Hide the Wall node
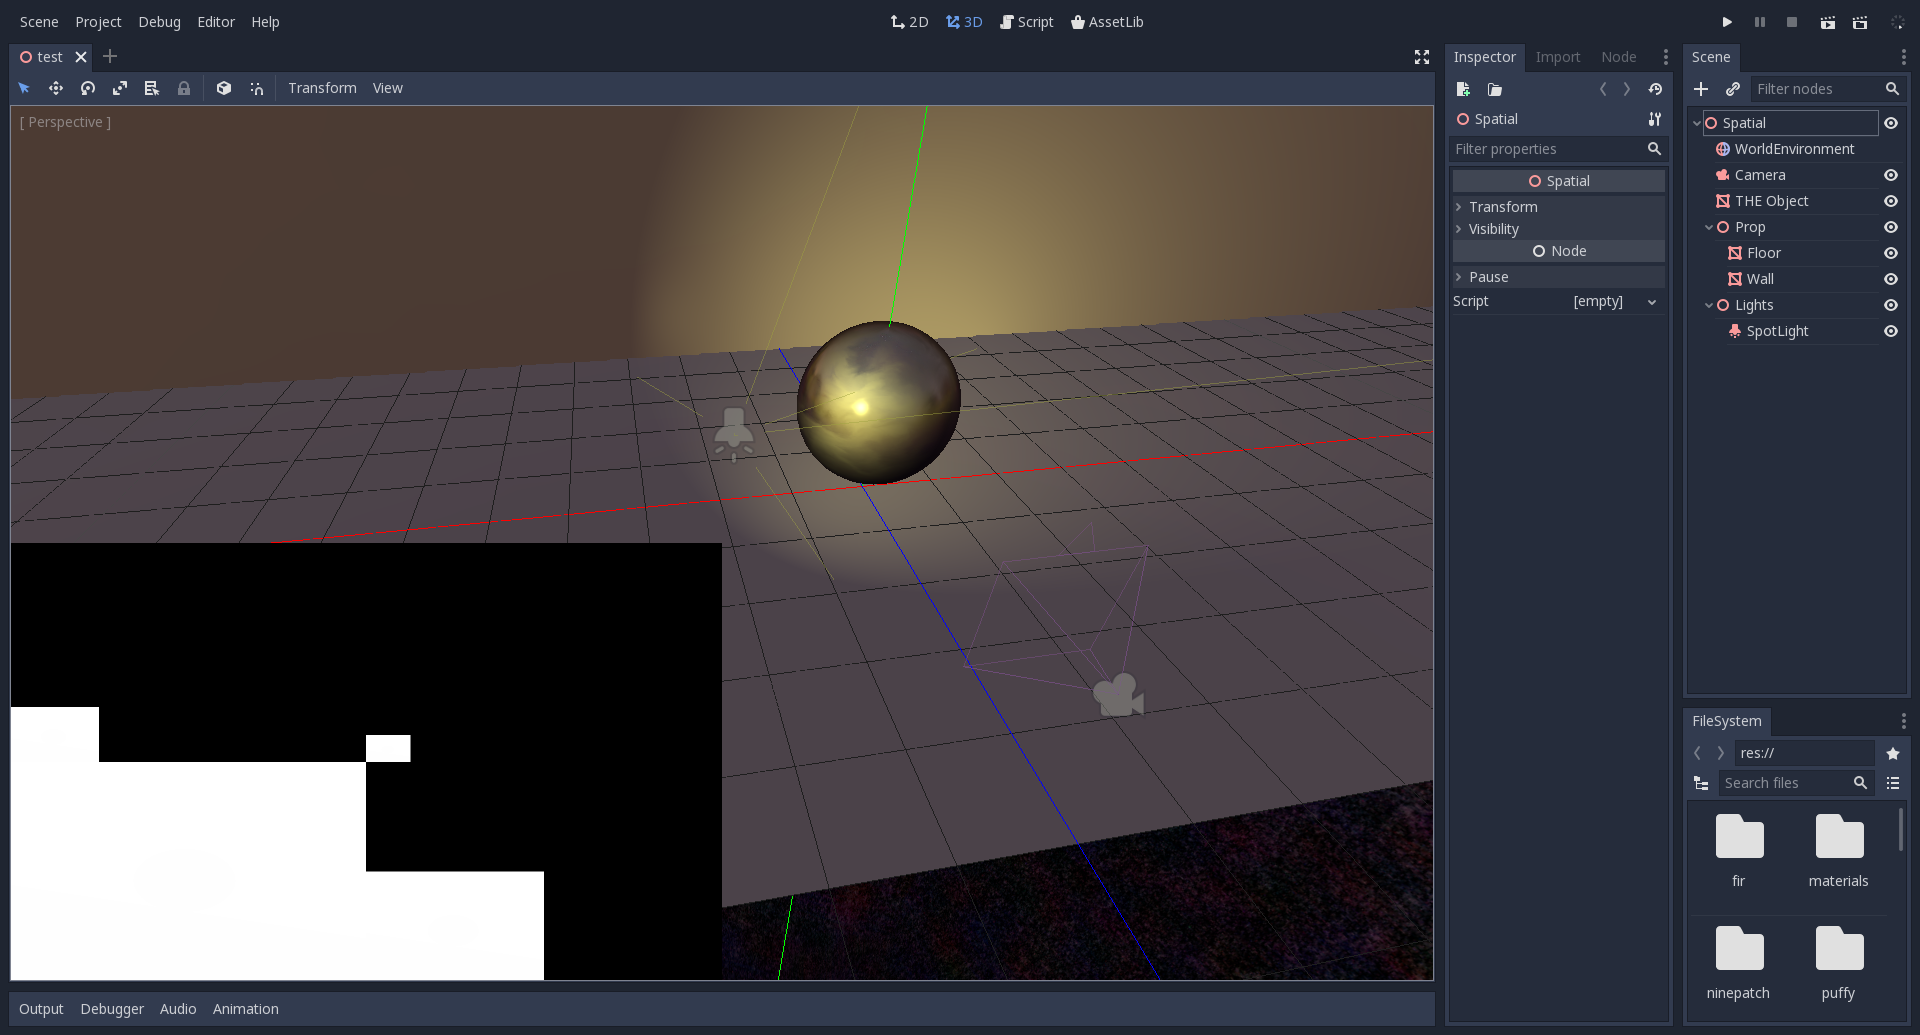The image size is (1920, 1035). tap(1891, 279)
